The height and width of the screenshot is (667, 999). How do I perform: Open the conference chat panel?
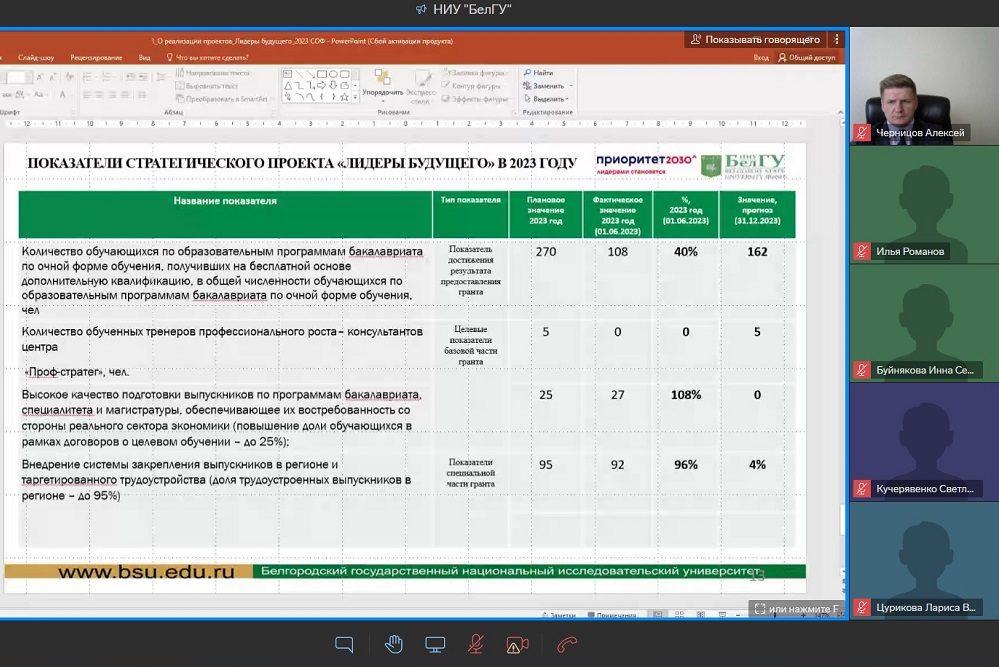[344, 645]
